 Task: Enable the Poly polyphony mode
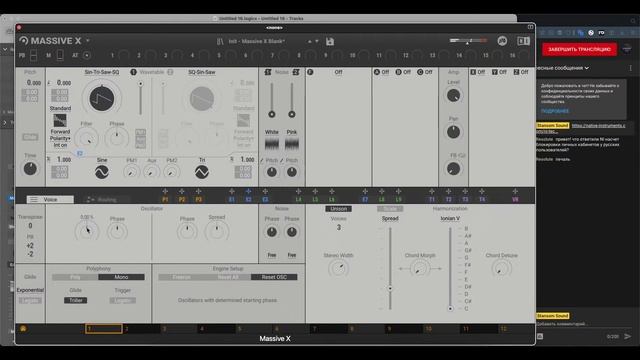point(75,277)
